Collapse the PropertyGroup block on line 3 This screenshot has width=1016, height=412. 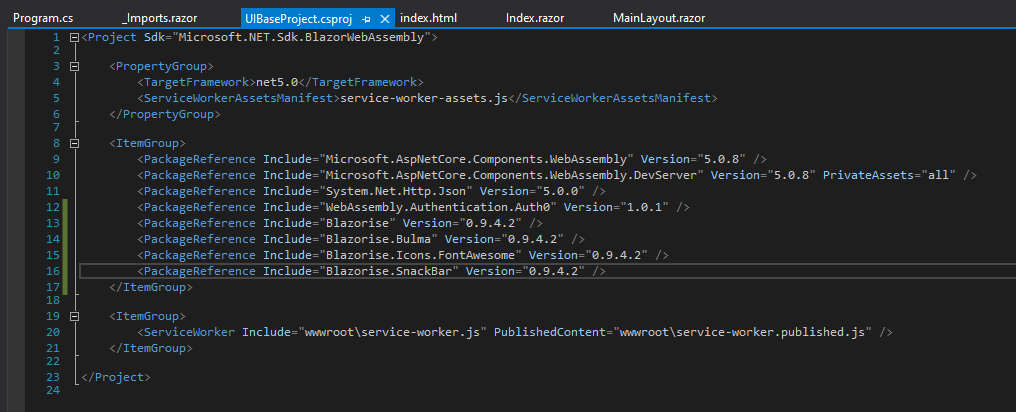click(74, 66)
